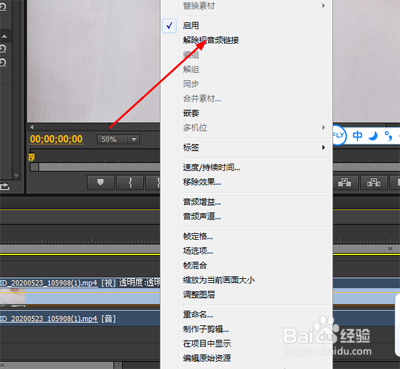The width and height of the screenshot is (400, 369).
Task: Choose 编辑原始资源 from the menu
Action: [247, 358]
